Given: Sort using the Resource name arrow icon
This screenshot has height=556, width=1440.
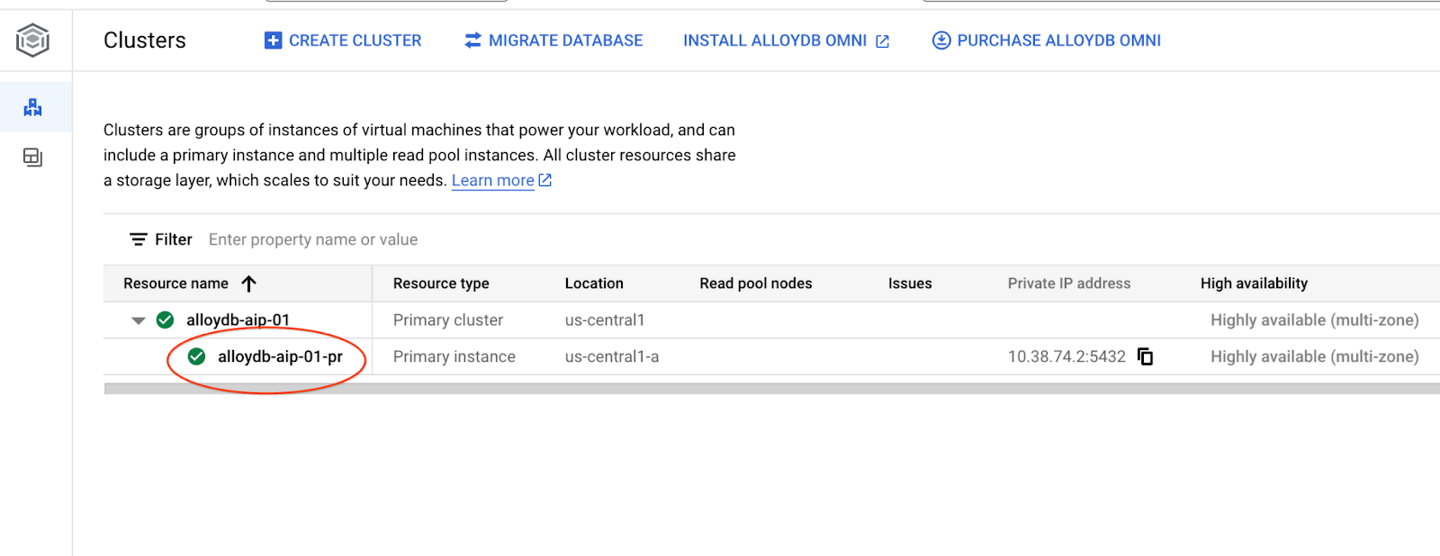Looking at the screenshot, I should (249, 284).
